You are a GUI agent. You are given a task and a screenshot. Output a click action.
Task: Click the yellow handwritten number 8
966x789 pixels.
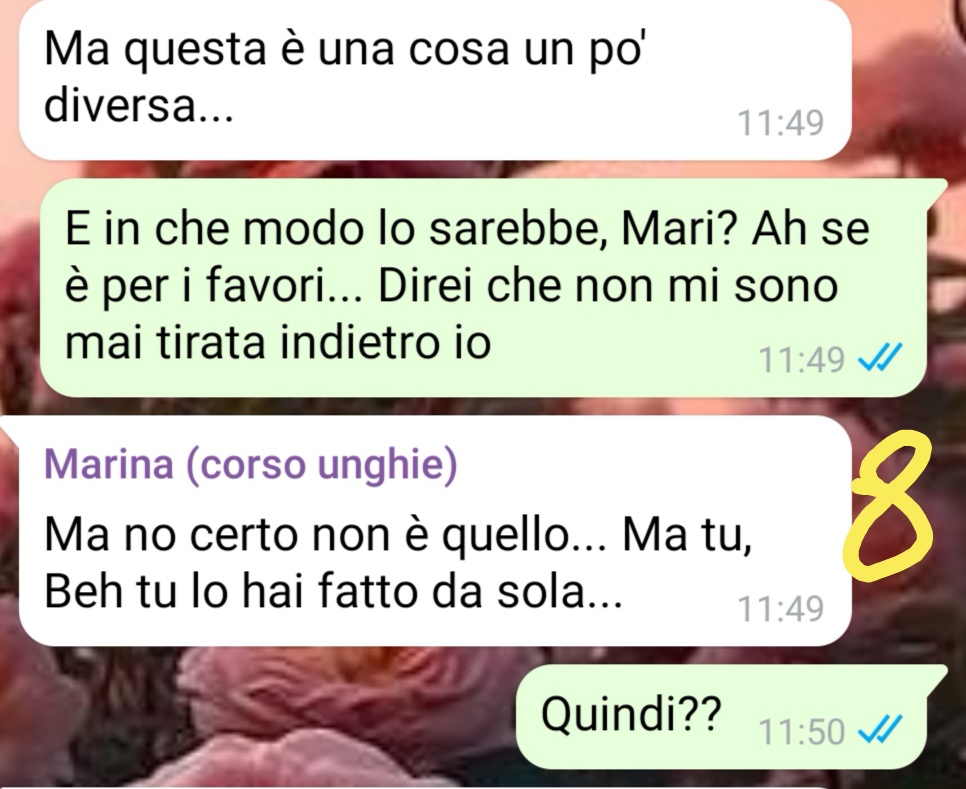coord(893,507)
